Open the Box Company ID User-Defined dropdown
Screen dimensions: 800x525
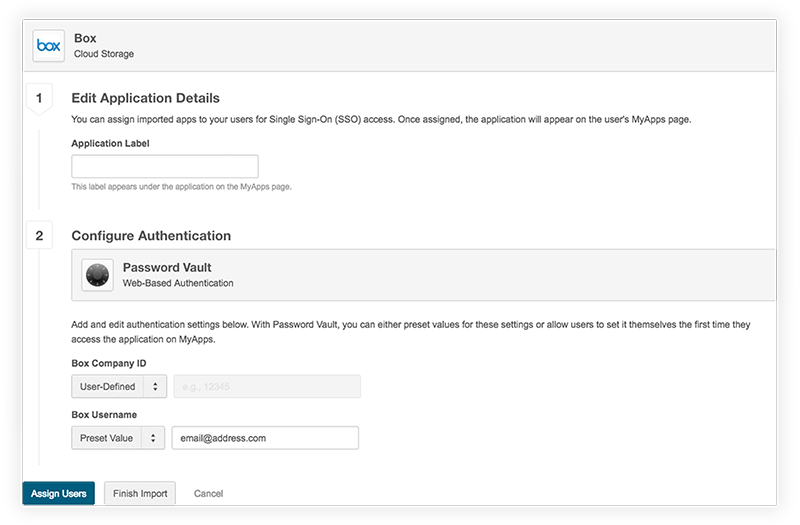(119, 386)
